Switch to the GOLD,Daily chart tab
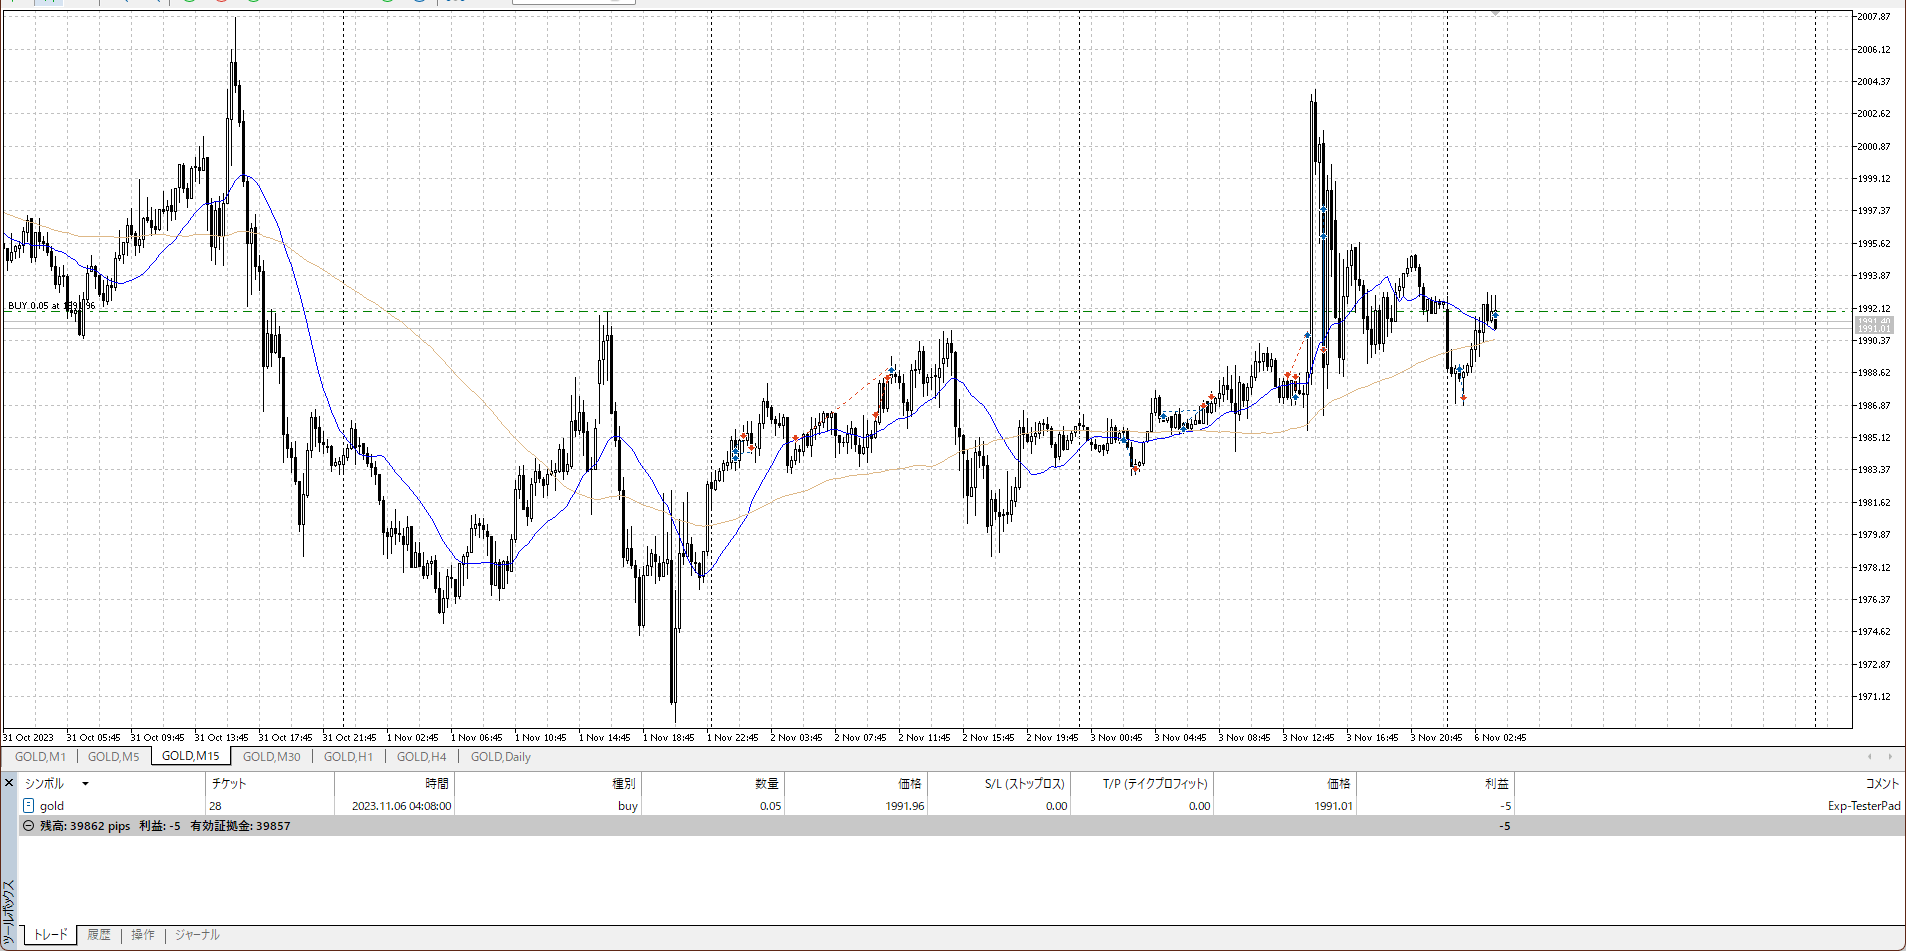This screenshot has height=951, width=1906. pyautogui.click(x=500, y=757)
